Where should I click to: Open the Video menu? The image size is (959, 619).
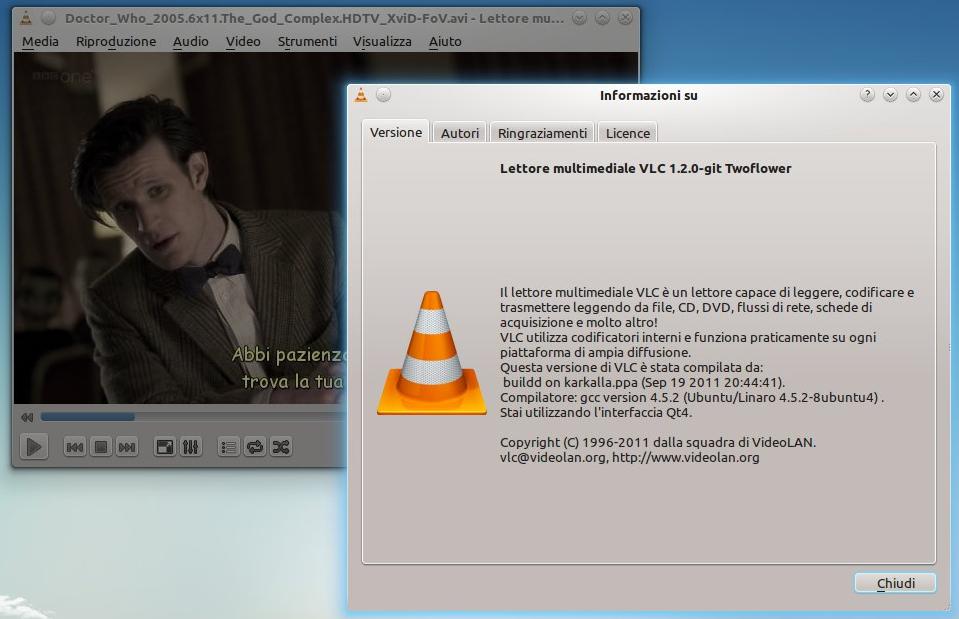point(243,42)
